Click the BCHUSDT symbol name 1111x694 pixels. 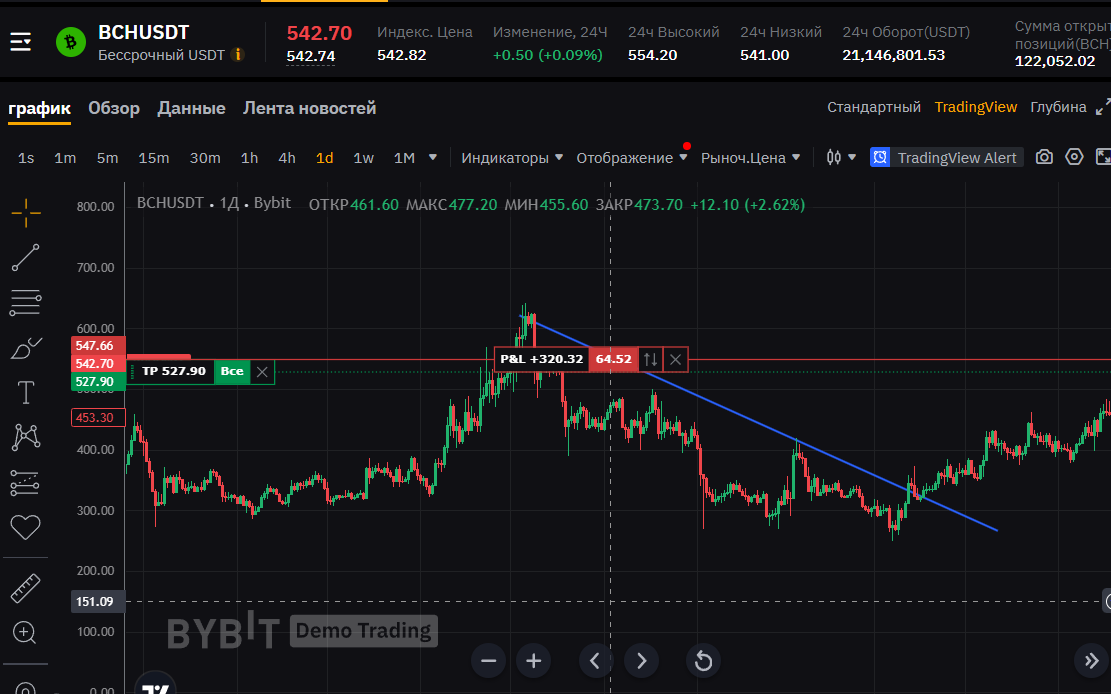click(144, 33)
